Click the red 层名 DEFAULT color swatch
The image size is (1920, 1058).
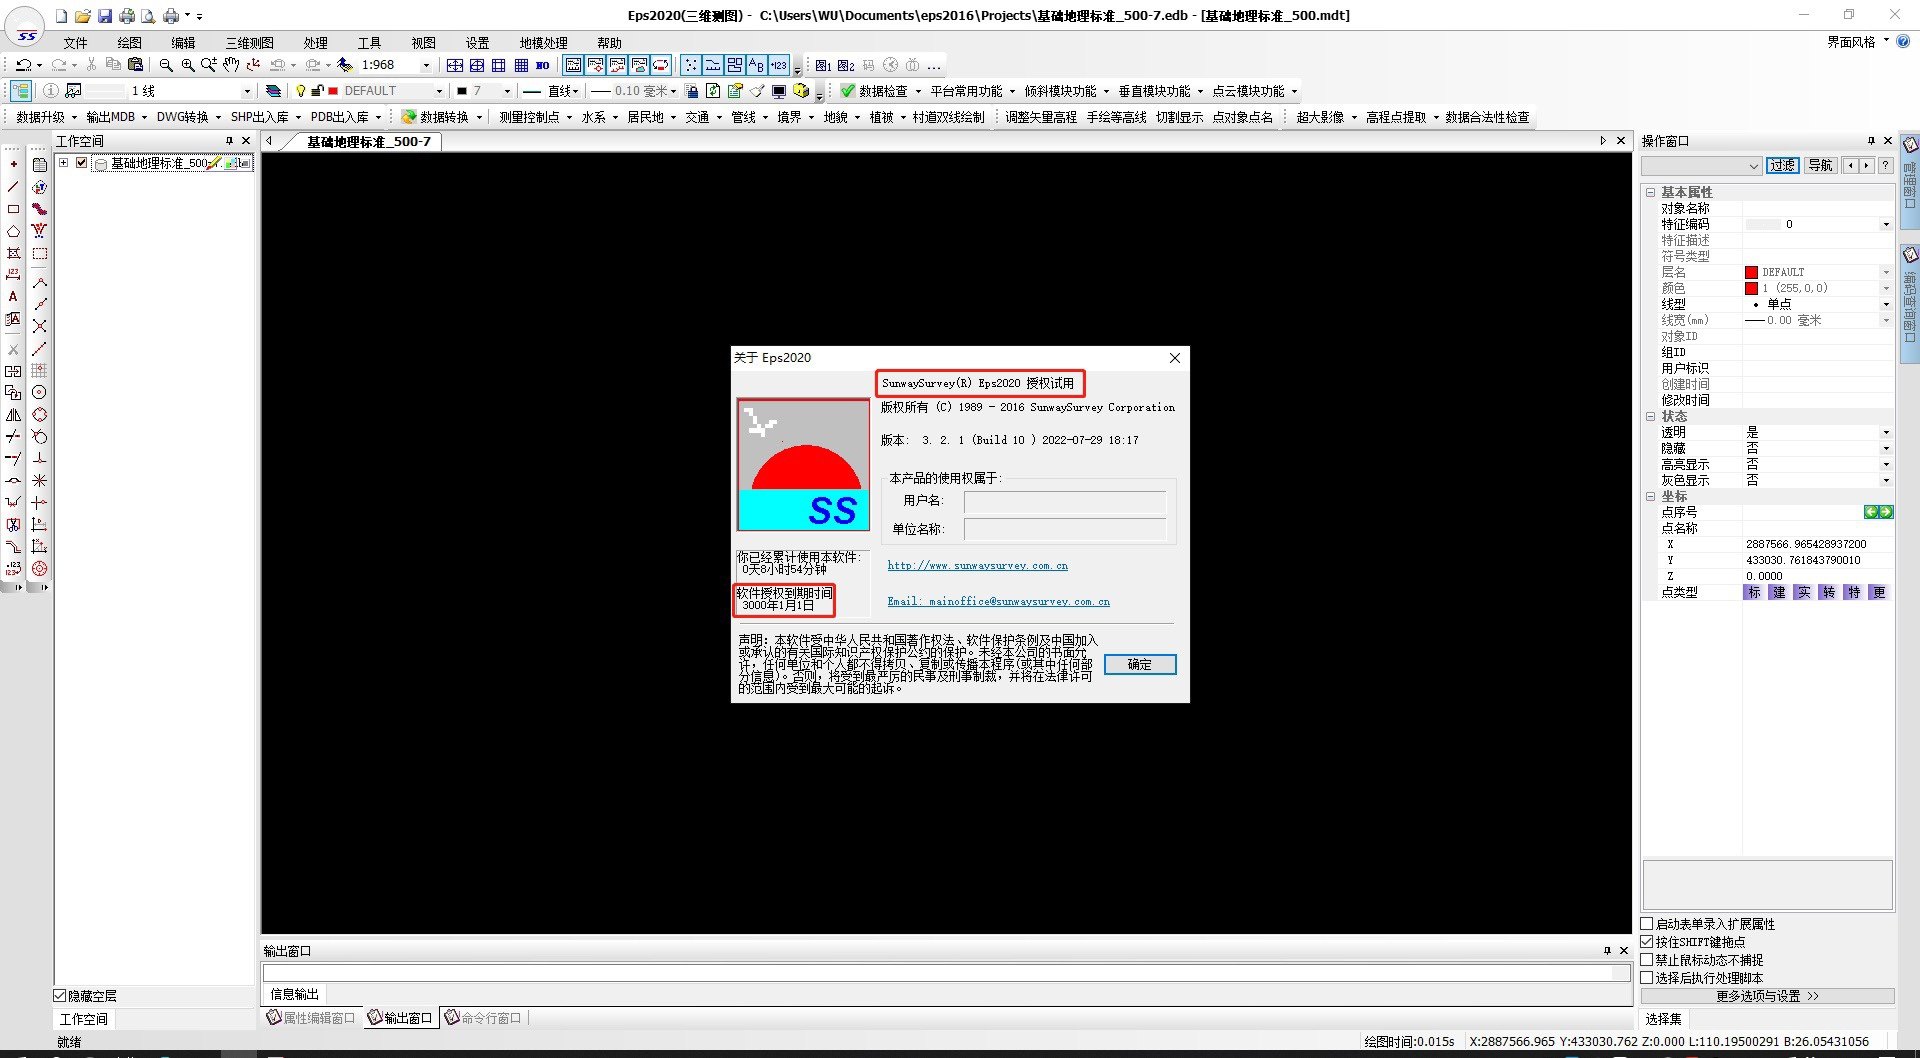point(1751,272)
